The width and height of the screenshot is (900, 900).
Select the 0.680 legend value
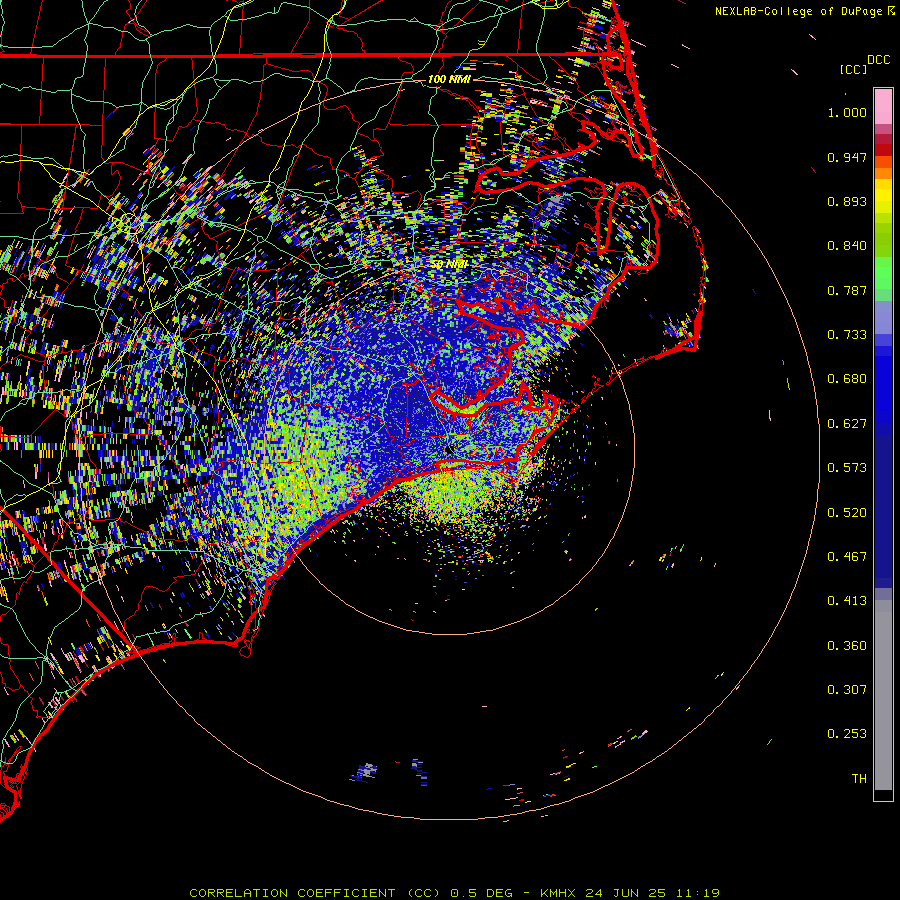coord(847,379)
